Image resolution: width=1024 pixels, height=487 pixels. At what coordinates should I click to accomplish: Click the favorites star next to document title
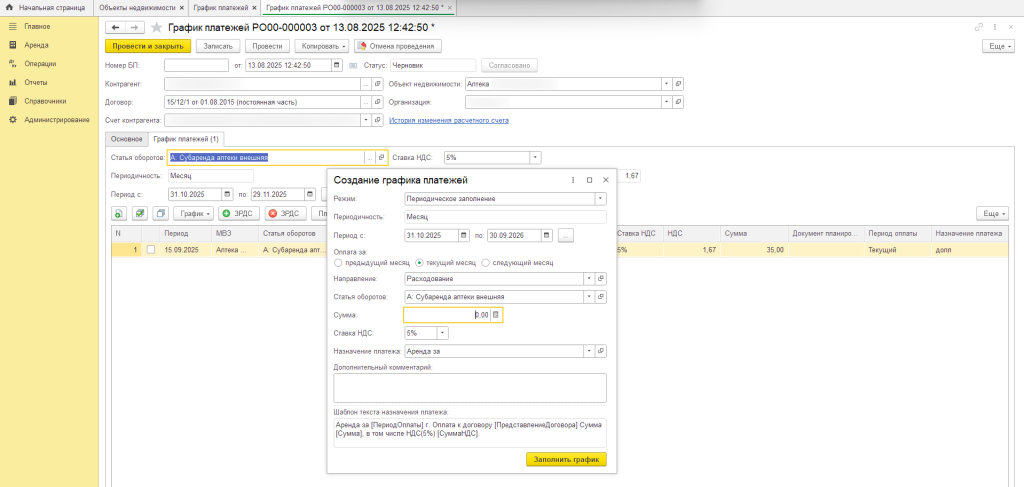pyautogui.click(x=156, y=27)
